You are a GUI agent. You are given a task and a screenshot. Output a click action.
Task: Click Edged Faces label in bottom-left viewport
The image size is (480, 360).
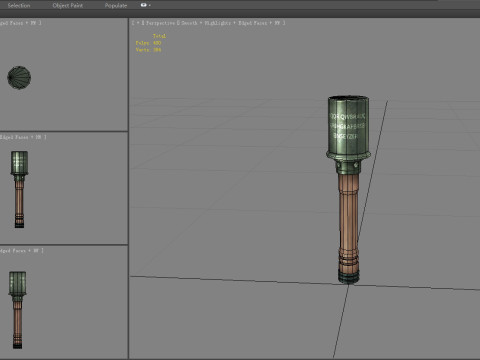click(x=13, y=250)
